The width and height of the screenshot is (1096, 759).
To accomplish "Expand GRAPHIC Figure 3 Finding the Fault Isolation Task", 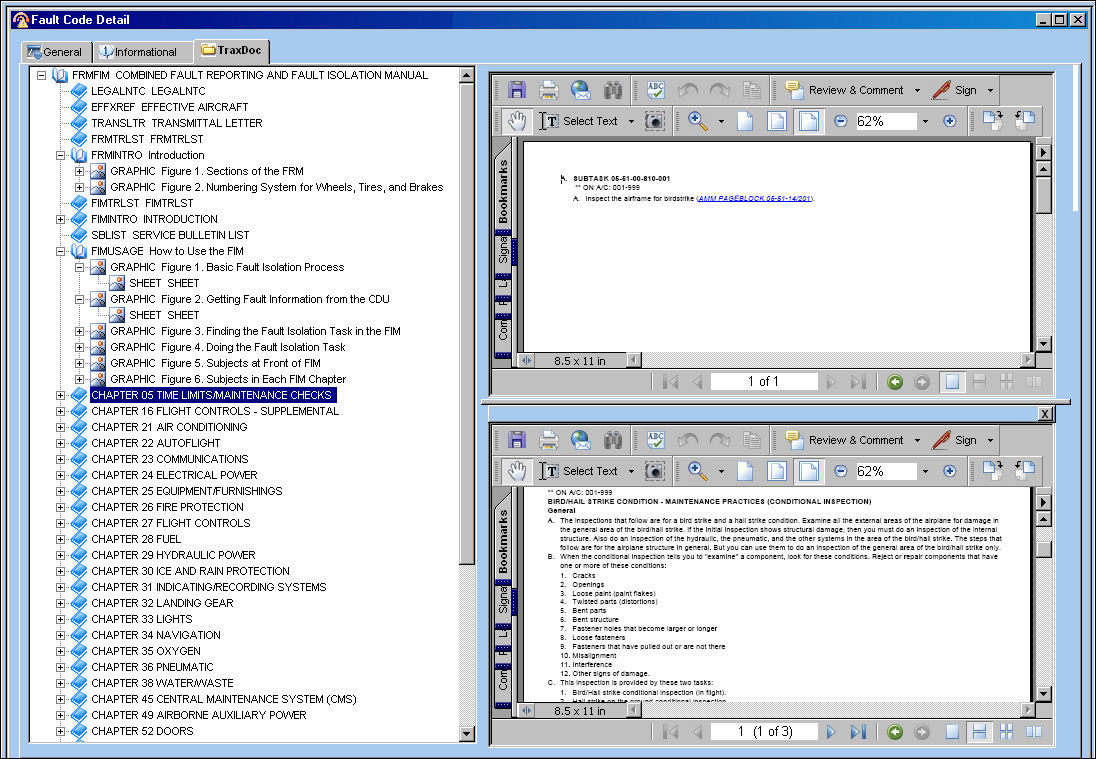I will [x=80, y=332].
